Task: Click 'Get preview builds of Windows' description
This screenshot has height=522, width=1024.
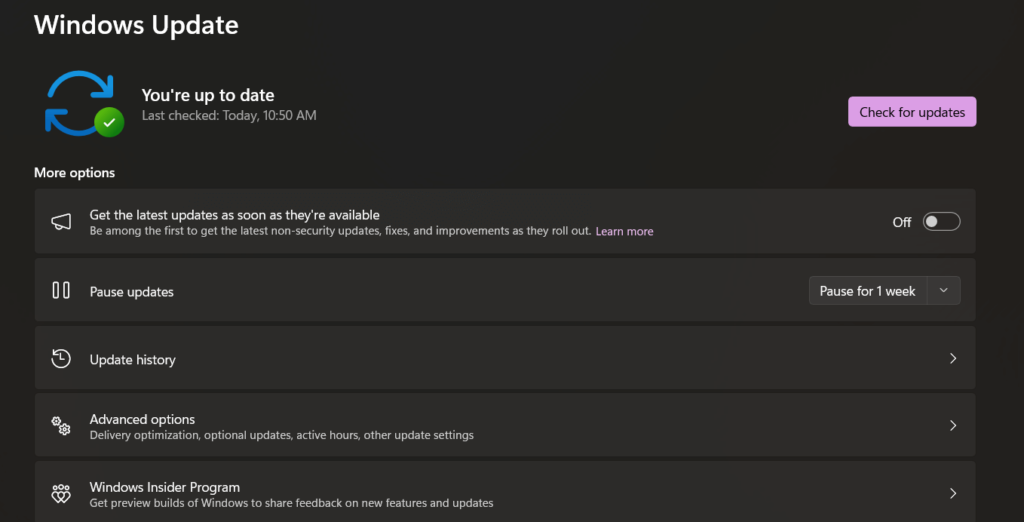Action: click(x=291, y=503)
